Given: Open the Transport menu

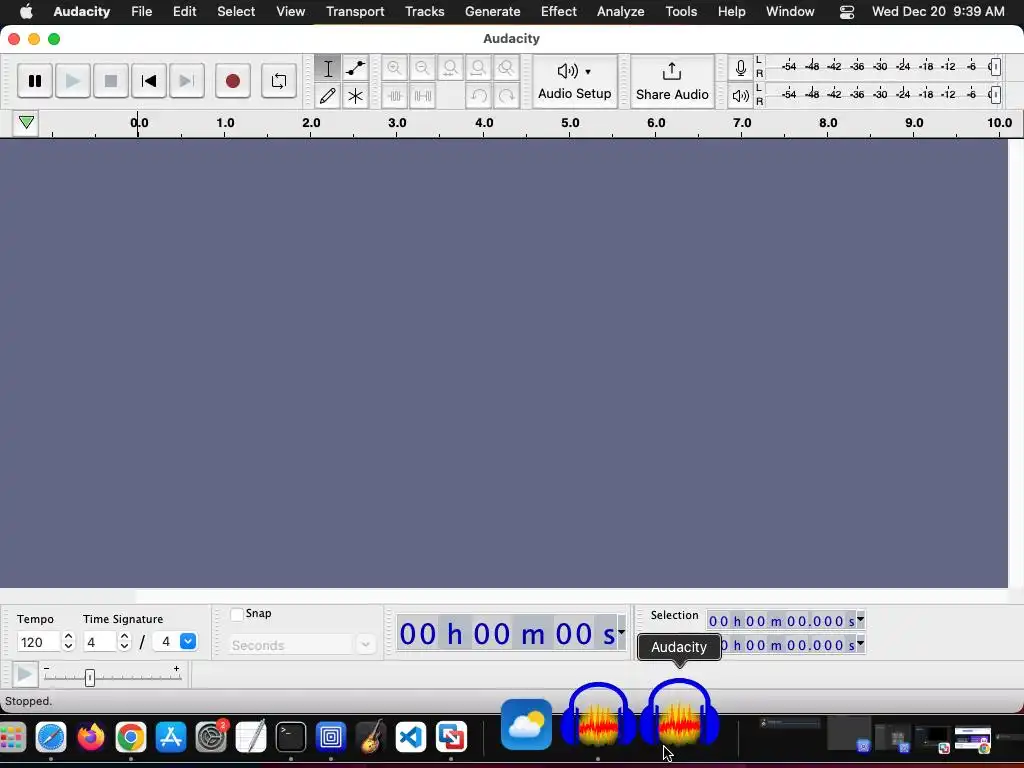Looking at the screenshot, I should [355, 12].
